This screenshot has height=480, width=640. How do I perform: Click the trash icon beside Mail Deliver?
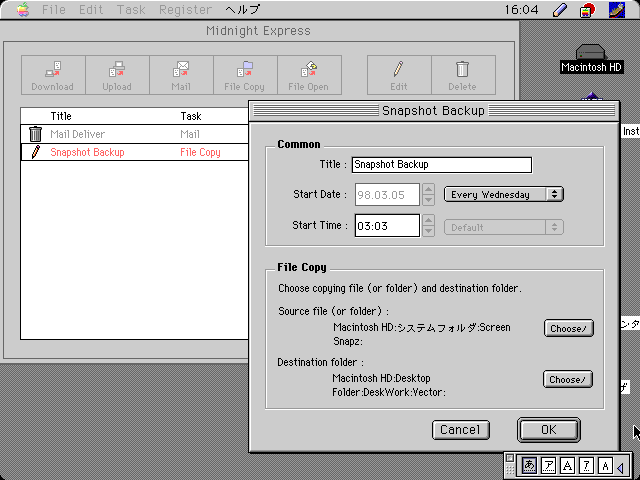[36, 134]
